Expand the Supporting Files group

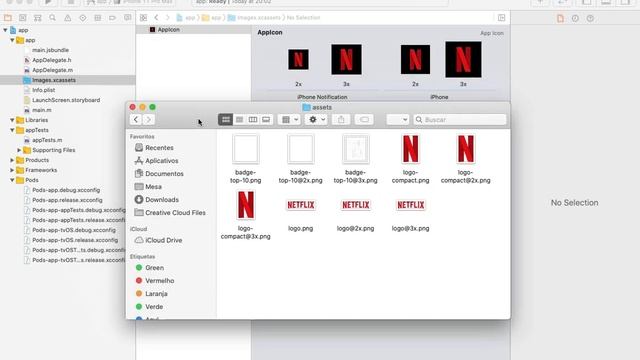(19, 150)
